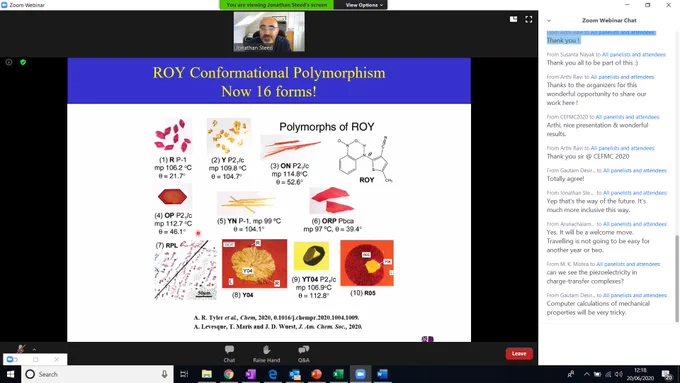Open the volume speaker icon
The width and height of the screenshot is (680, 383).
[x=619, y=374]
